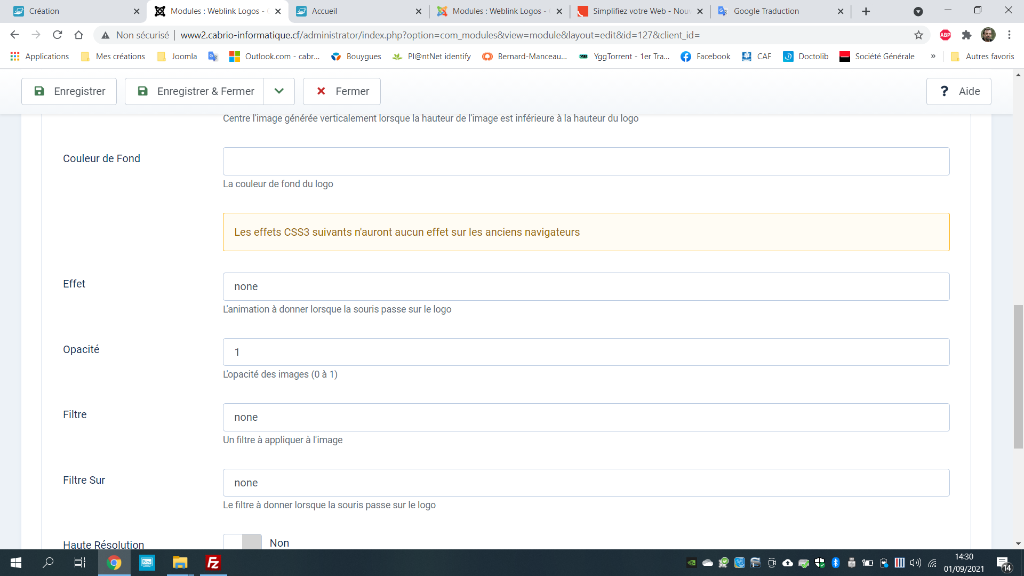Open the Facebook bookmark
Screen dimensions: 1024x576
click(706, 56)
